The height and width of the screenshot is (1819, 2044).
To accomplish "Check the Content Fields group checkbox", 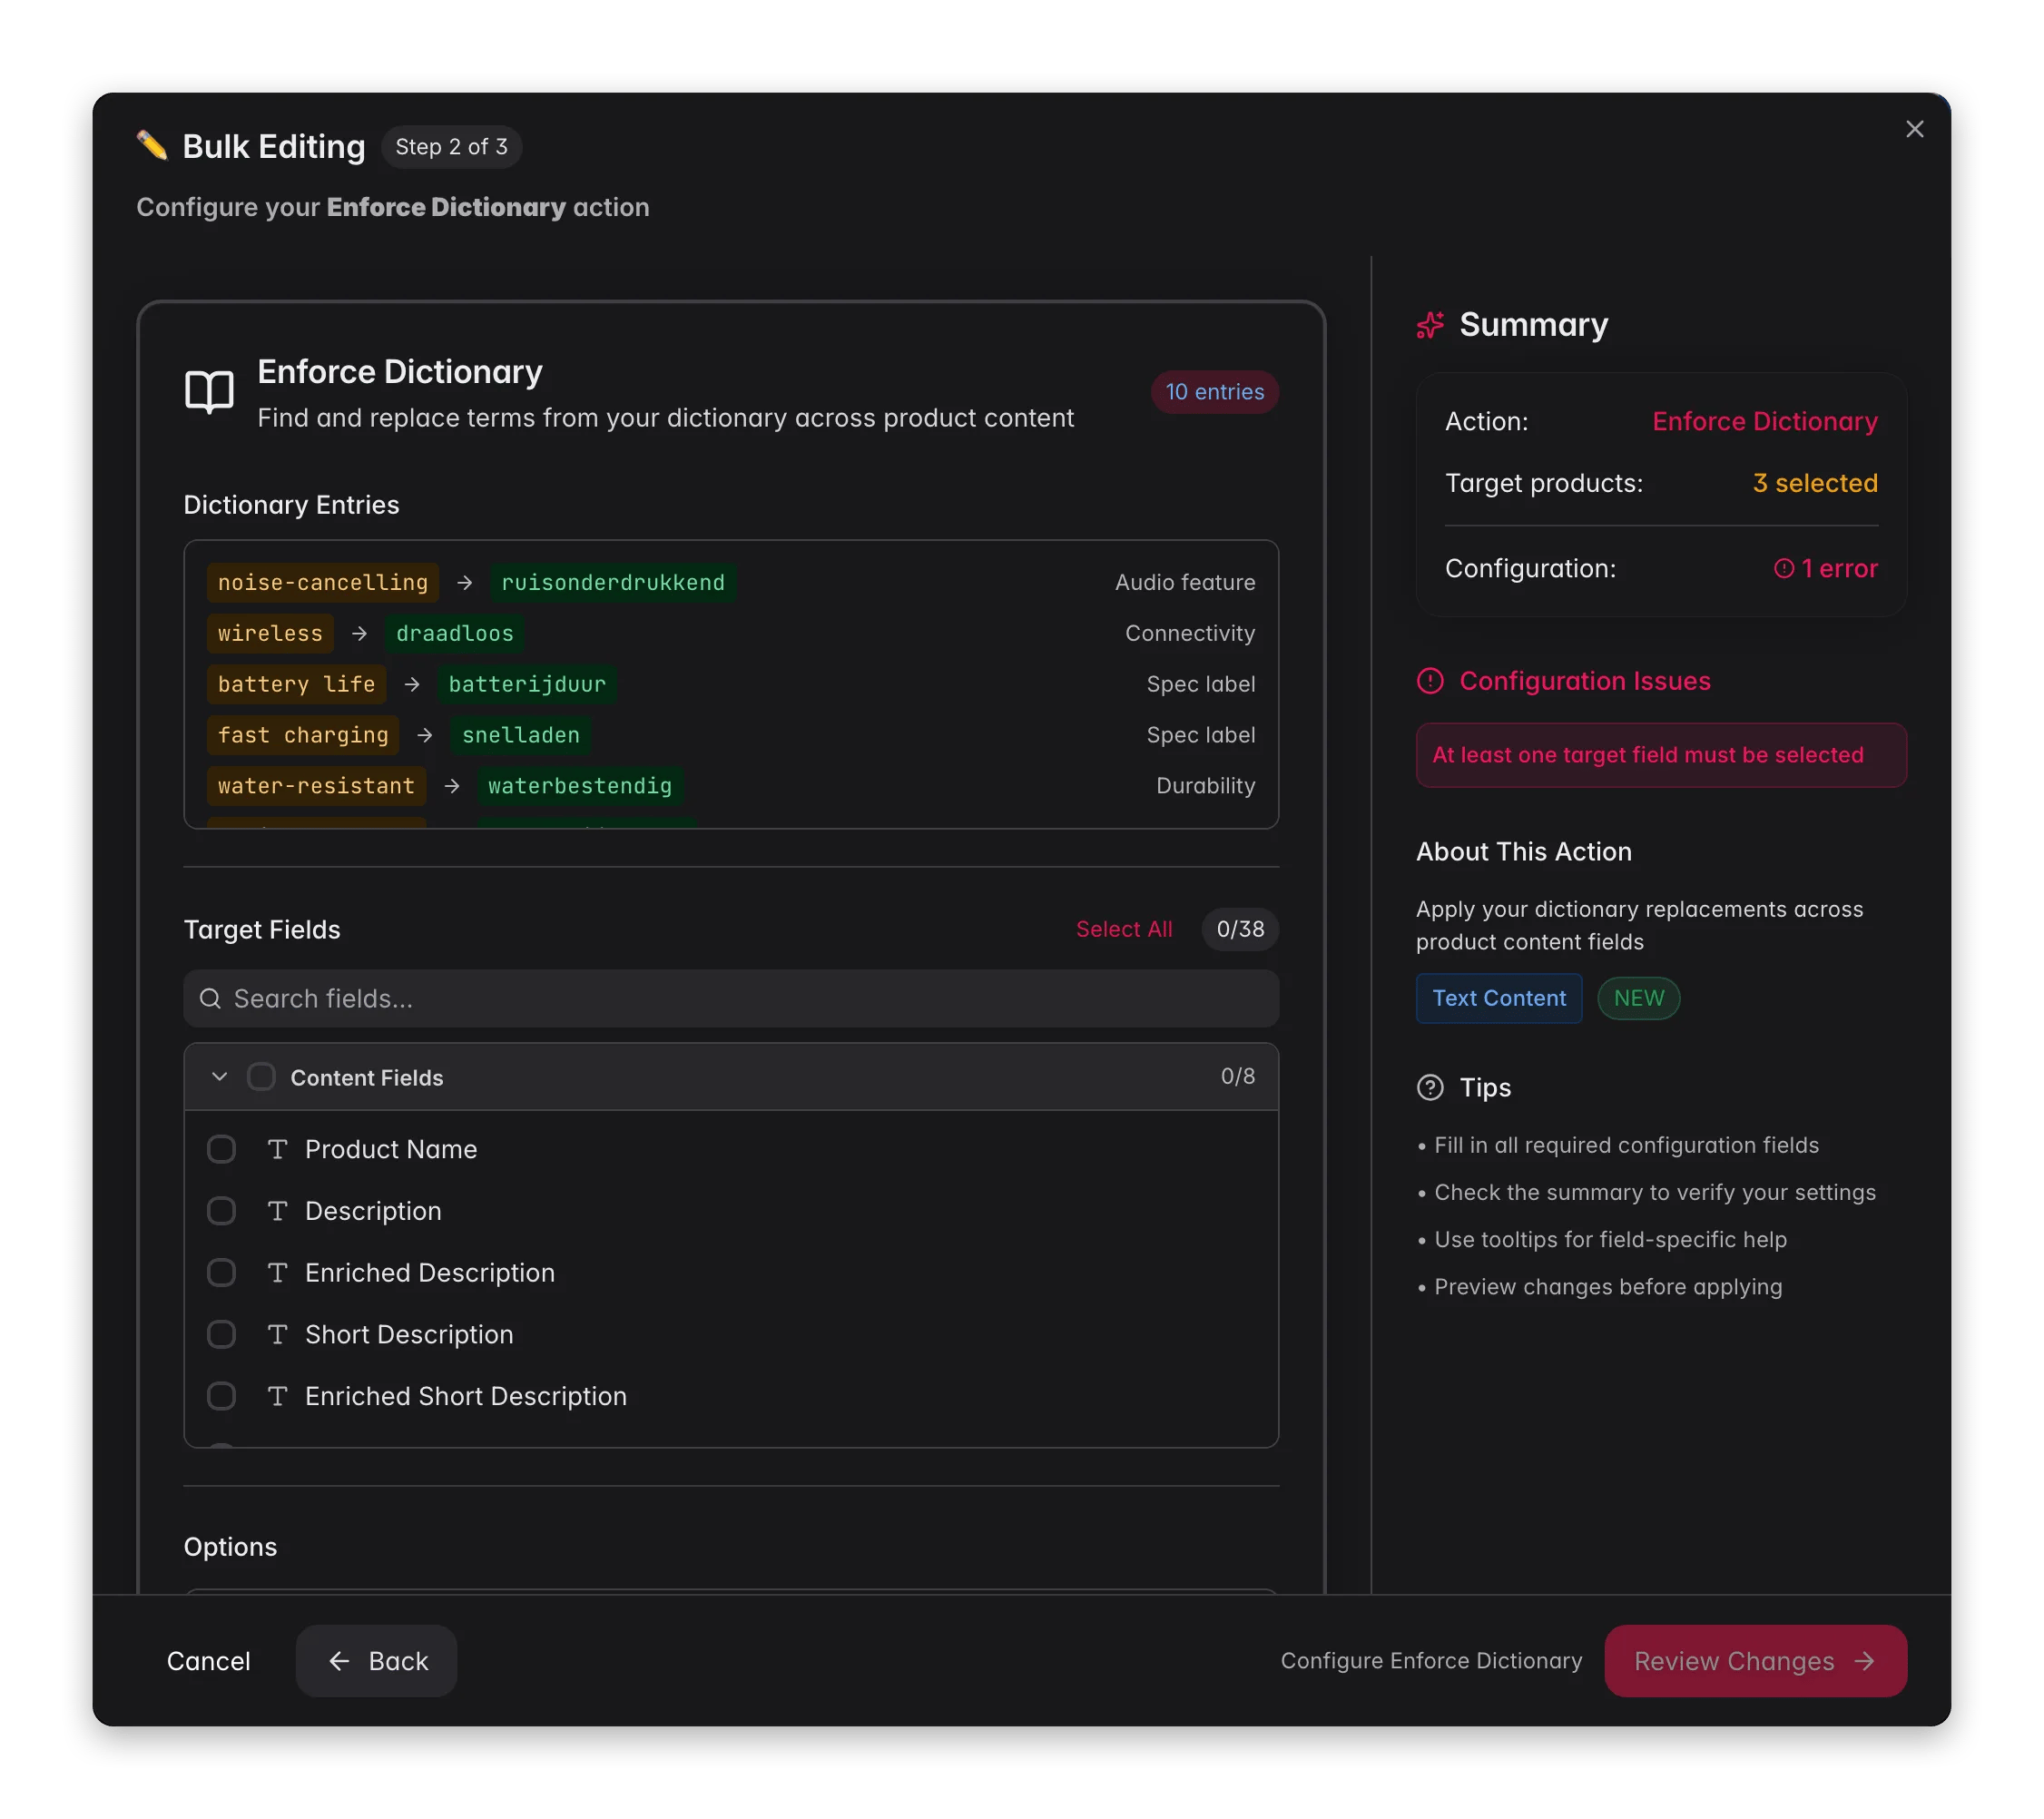I will 261,1077.
